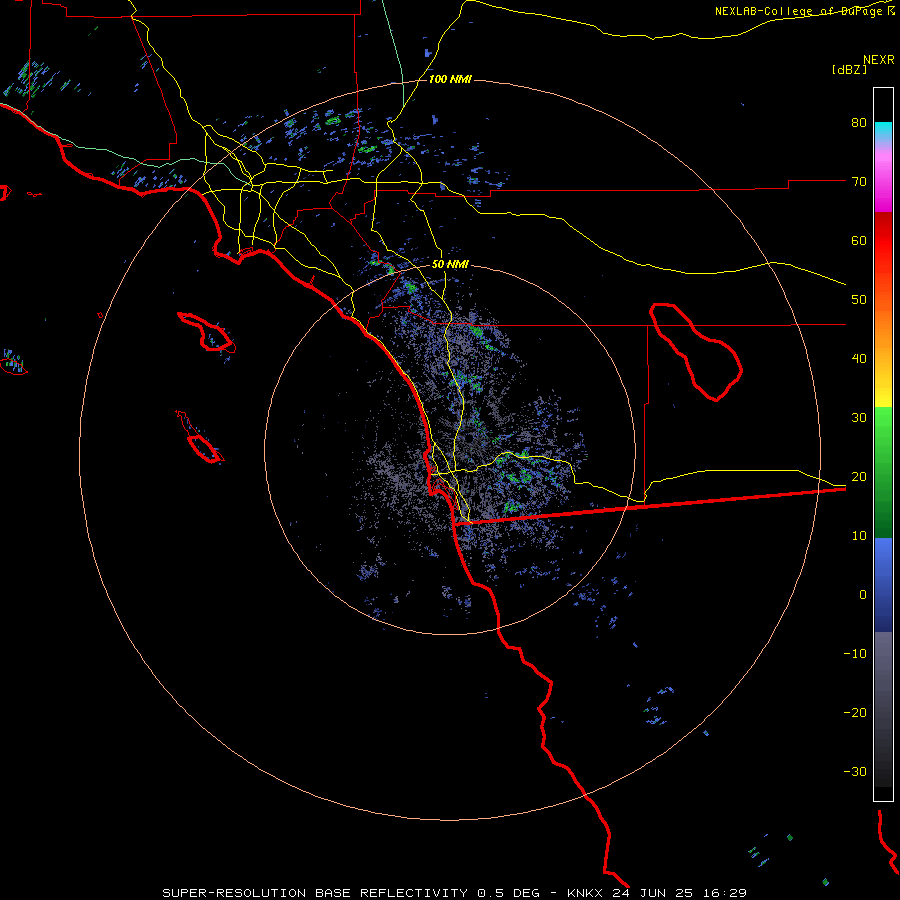Click the 30 value on the dBZ scale
Screen dimensions: 900x900
[859, 418]
